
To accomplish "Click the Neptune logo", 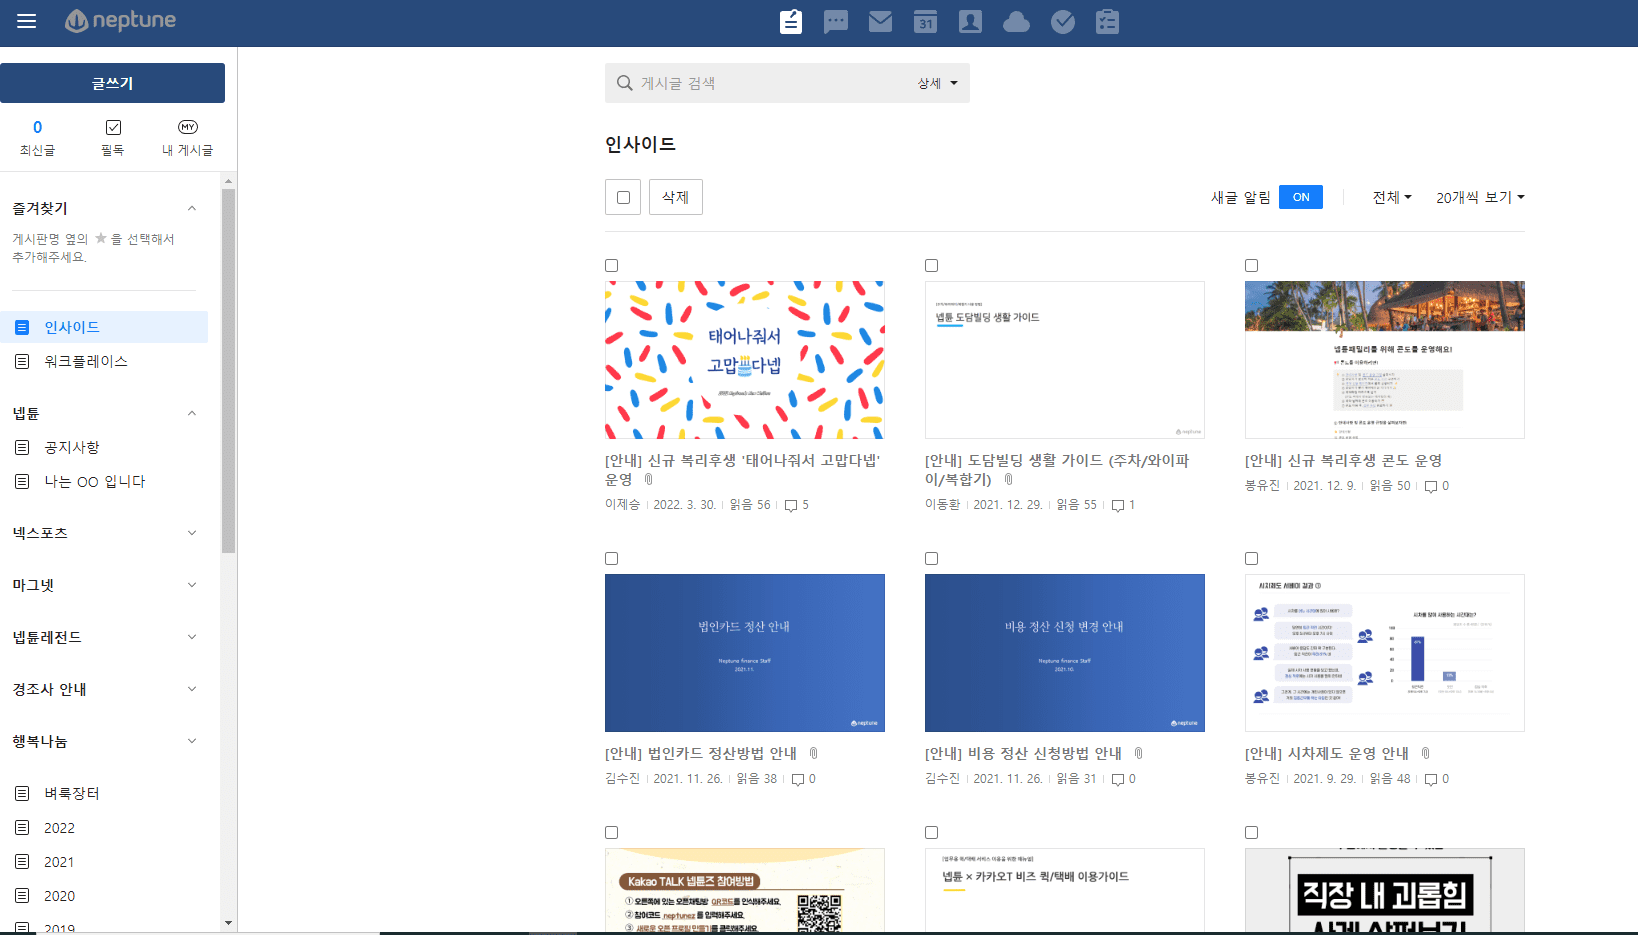I will (120, 20).
